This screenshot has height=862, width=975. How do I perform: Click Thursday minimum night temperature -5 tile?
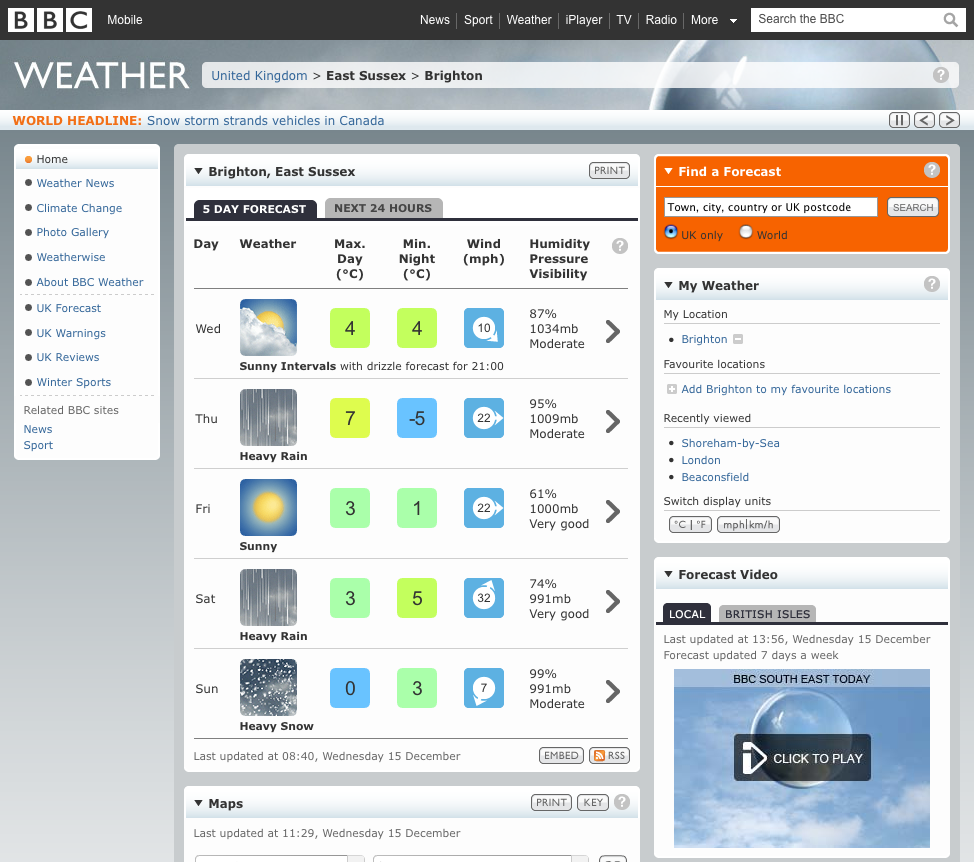(417, 418)
